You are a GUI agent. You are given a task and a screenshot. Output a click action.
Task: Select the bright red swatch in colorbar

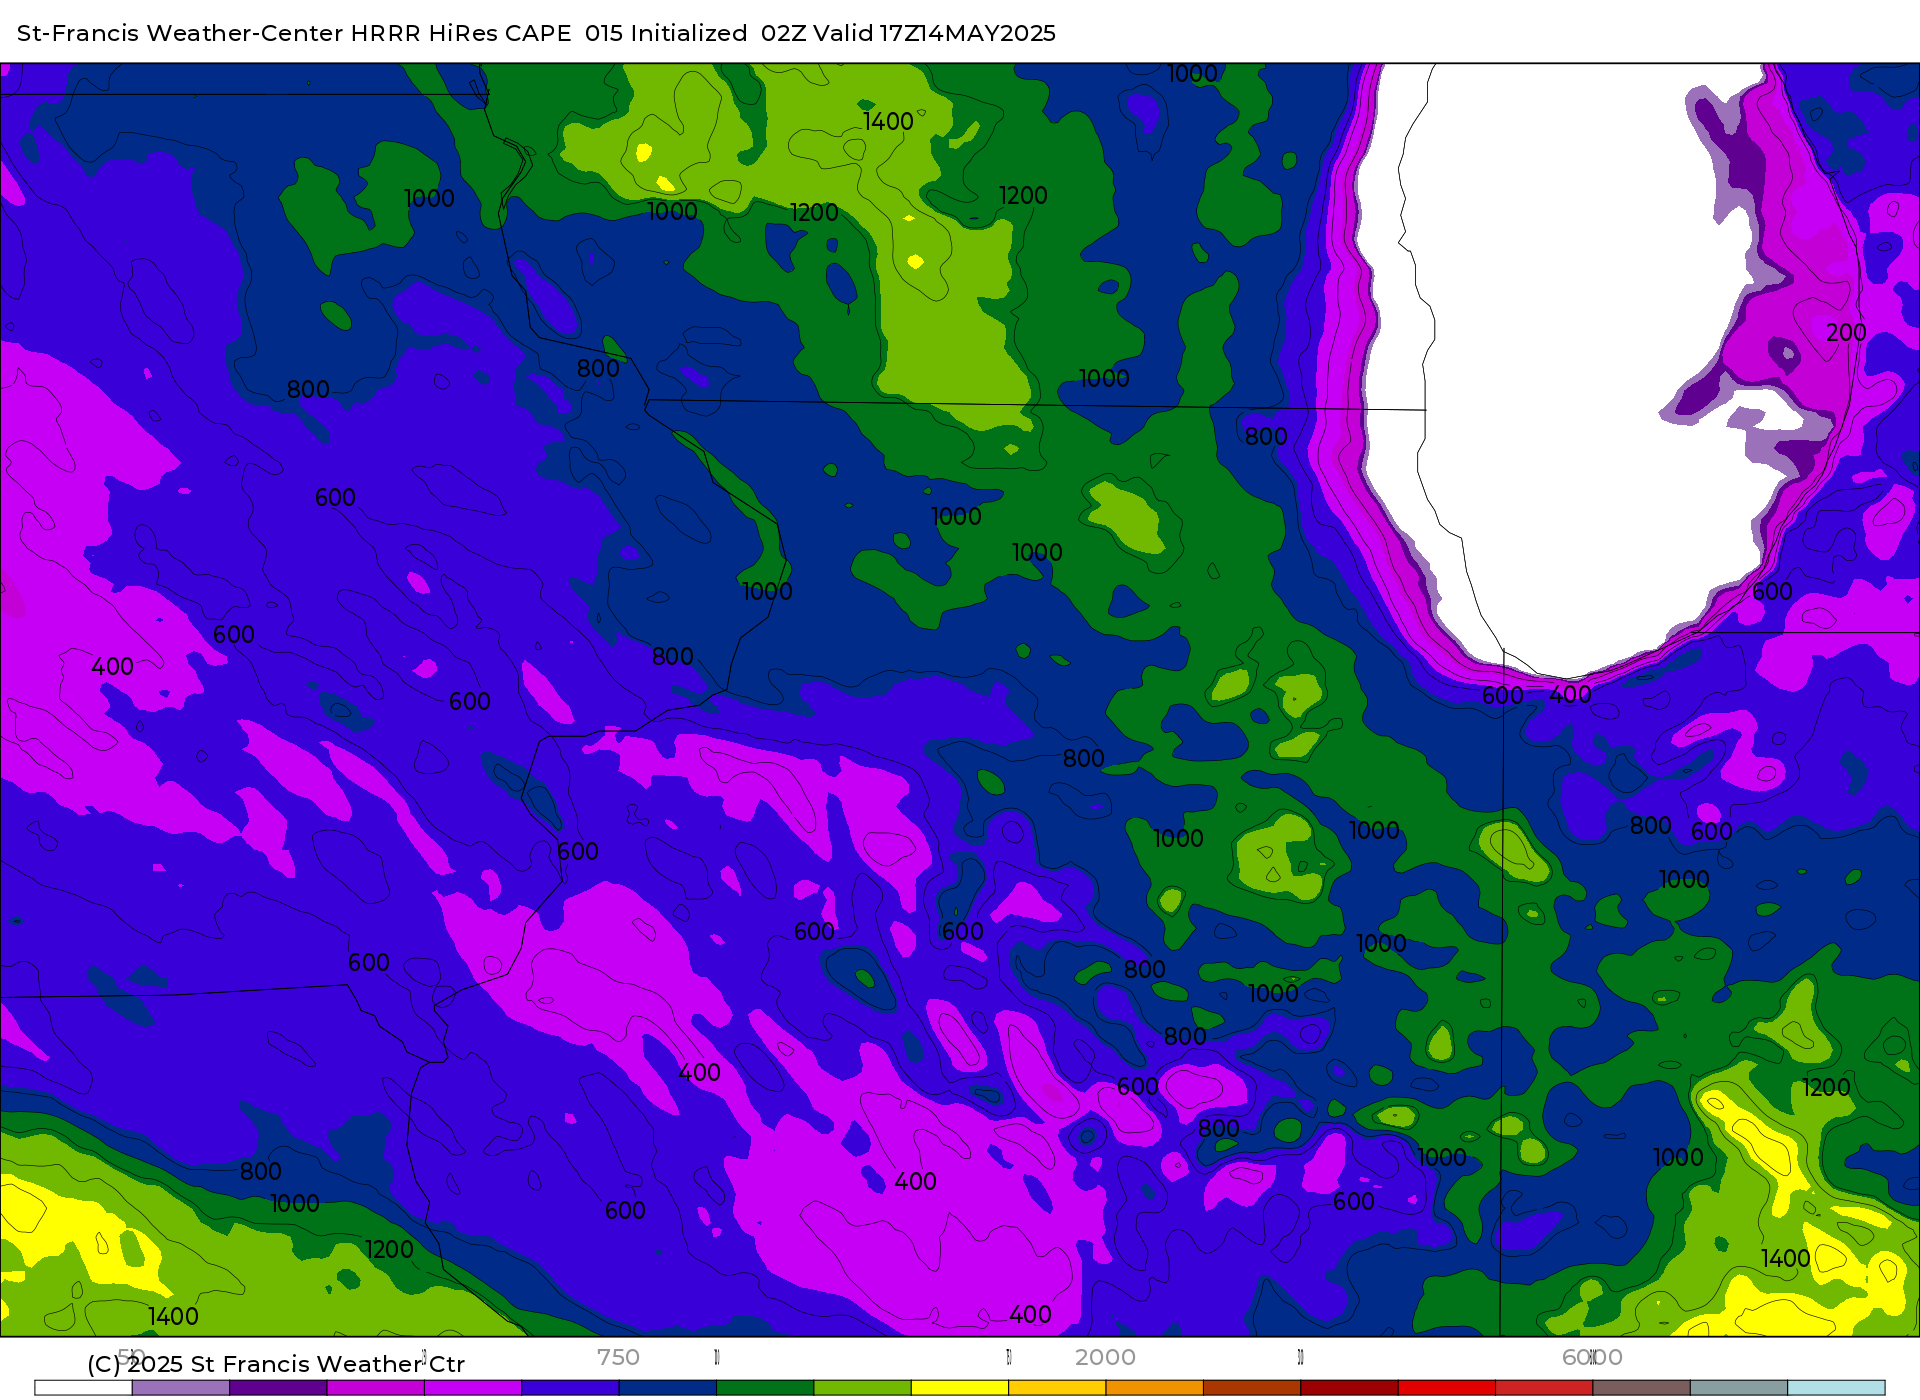[1447, 1388]
